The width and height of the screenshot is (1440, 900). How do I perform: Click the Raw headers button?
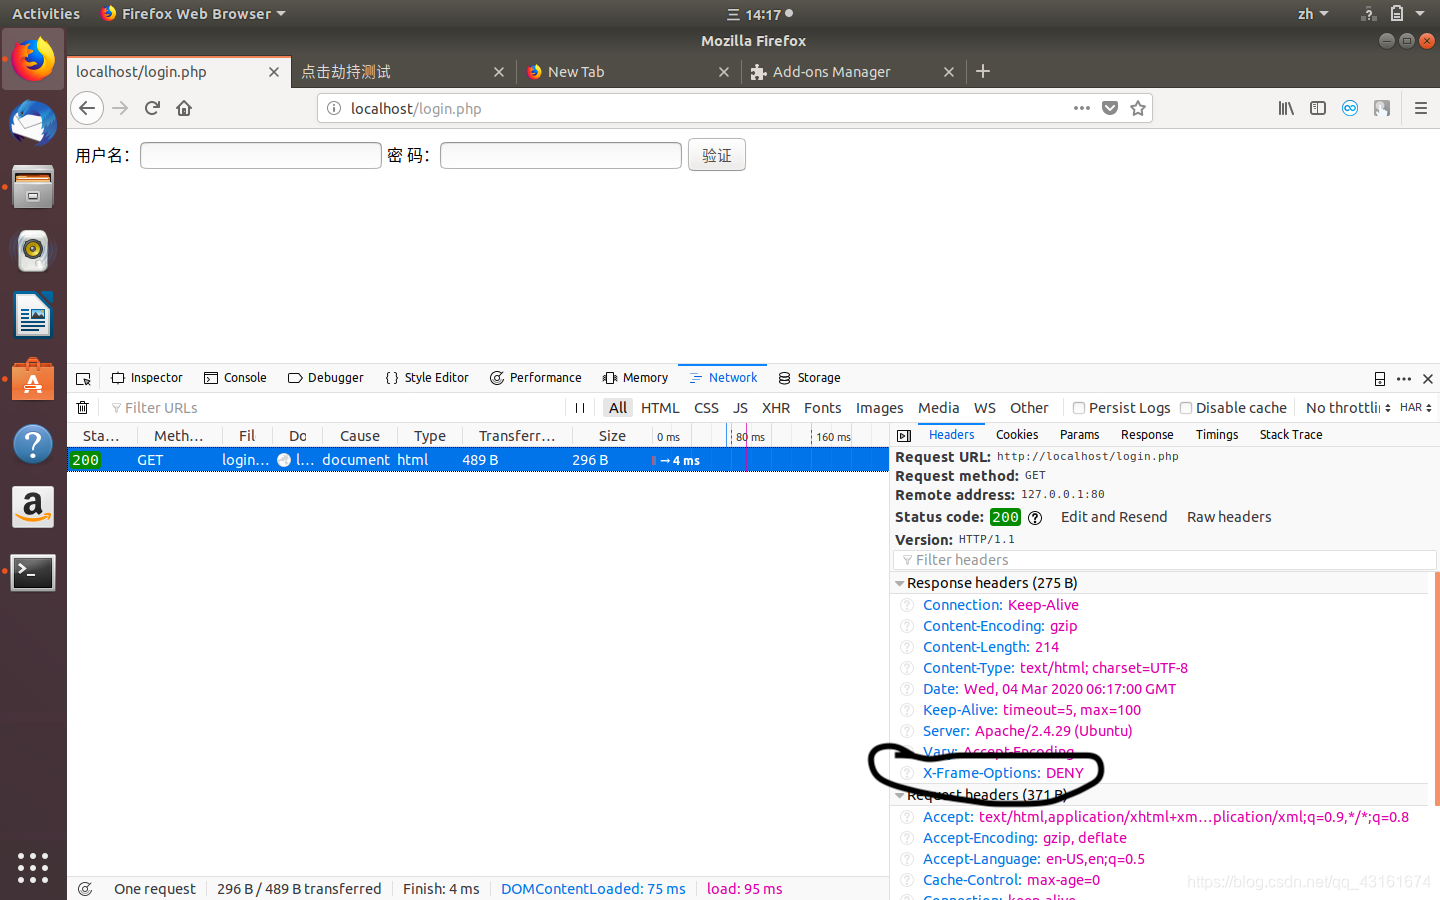[x=1229, y=517]
